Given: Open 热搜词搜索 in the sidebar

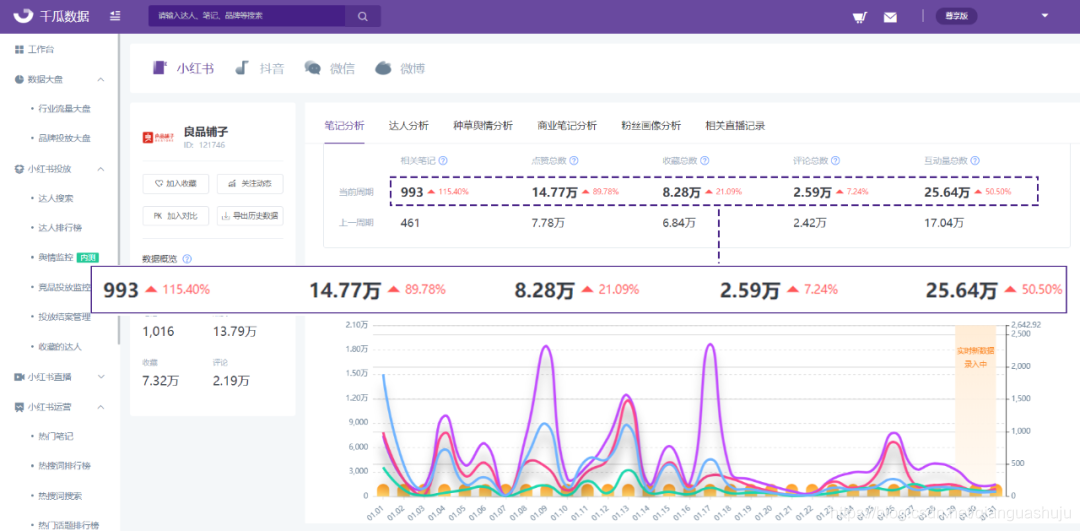Looking at the screenshot, I should coord(61,495).
